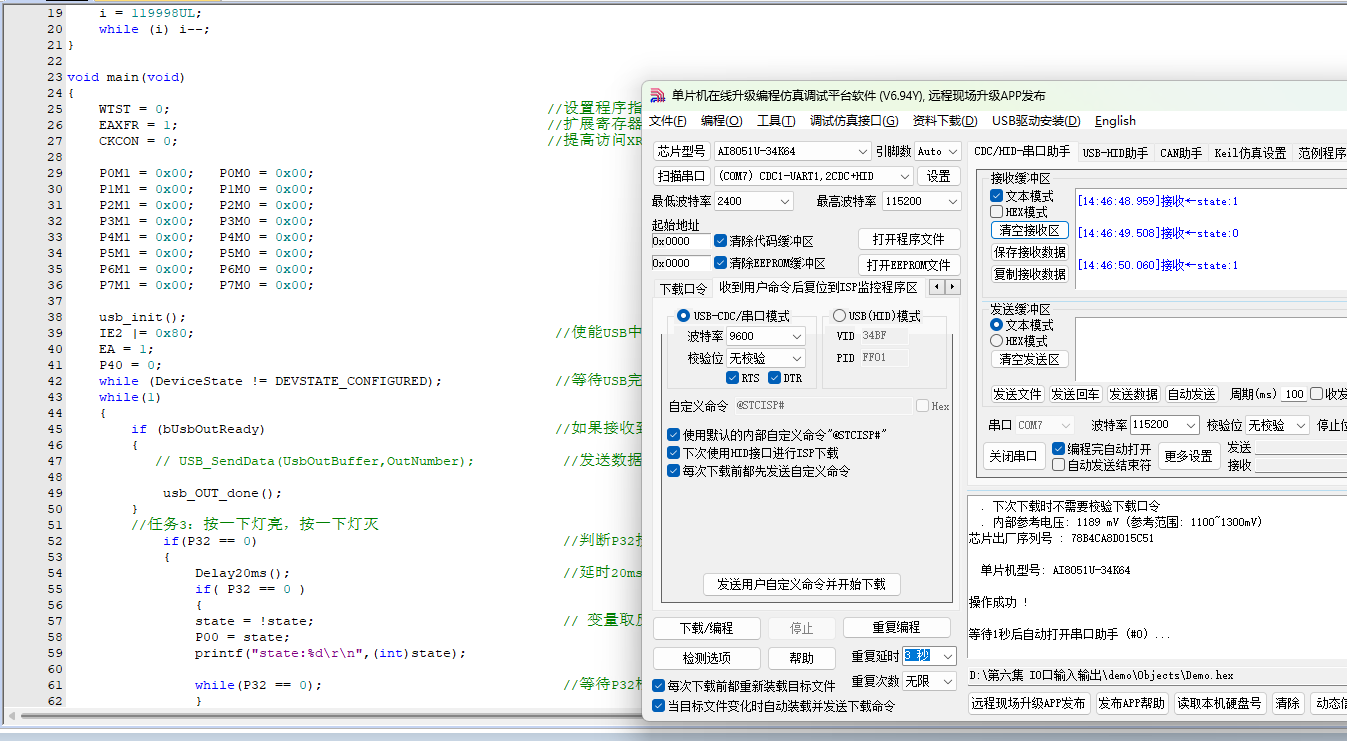1347x741 pixels.
Task: Open the 文件(F) menu
Action: (668, 121)
